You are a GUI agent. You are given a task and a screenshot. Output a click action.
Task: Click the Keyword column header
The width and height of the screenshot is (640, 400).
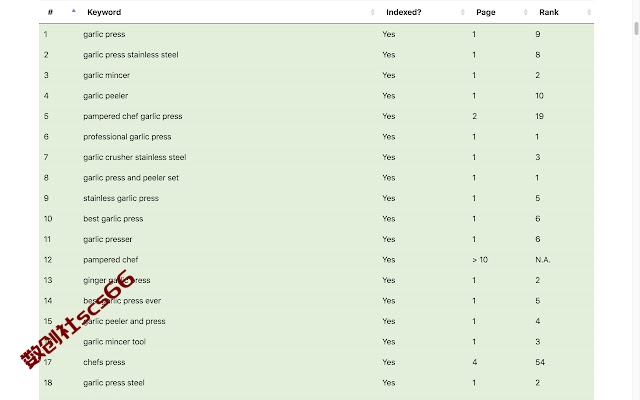coord(104,12)
